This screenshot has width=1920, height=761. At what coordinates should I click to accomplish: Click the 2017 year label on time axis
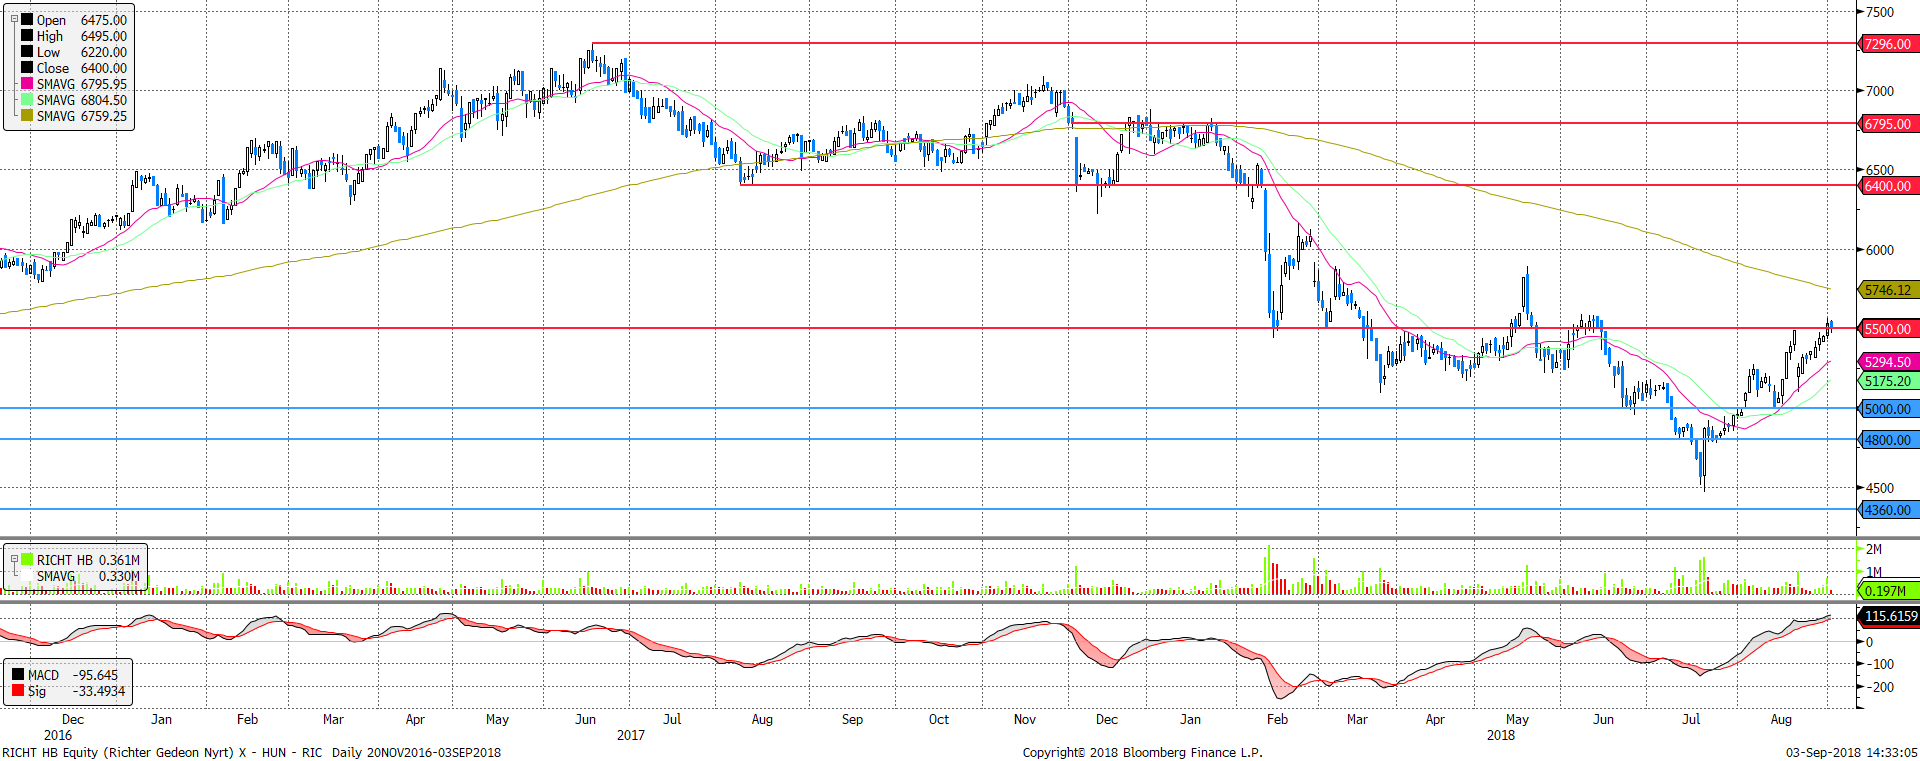[631, 735]
